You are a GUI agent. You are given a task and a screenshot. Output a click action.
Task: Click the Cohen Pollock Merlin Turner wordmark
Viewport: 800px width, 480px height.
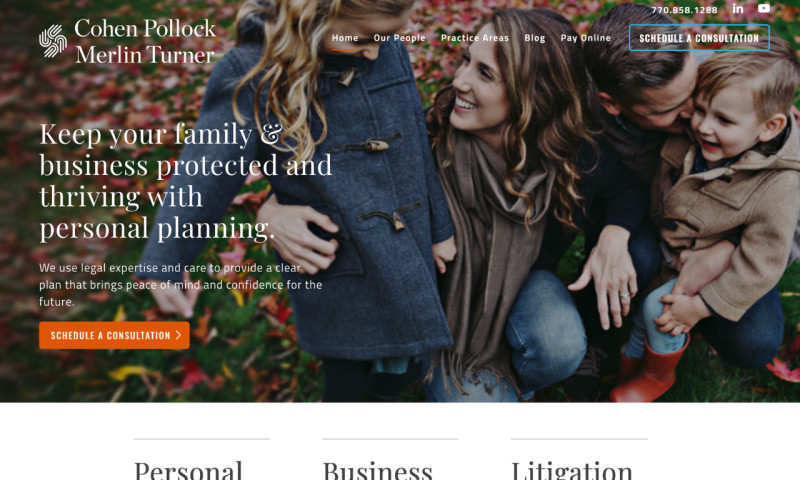tap(145, 42)
